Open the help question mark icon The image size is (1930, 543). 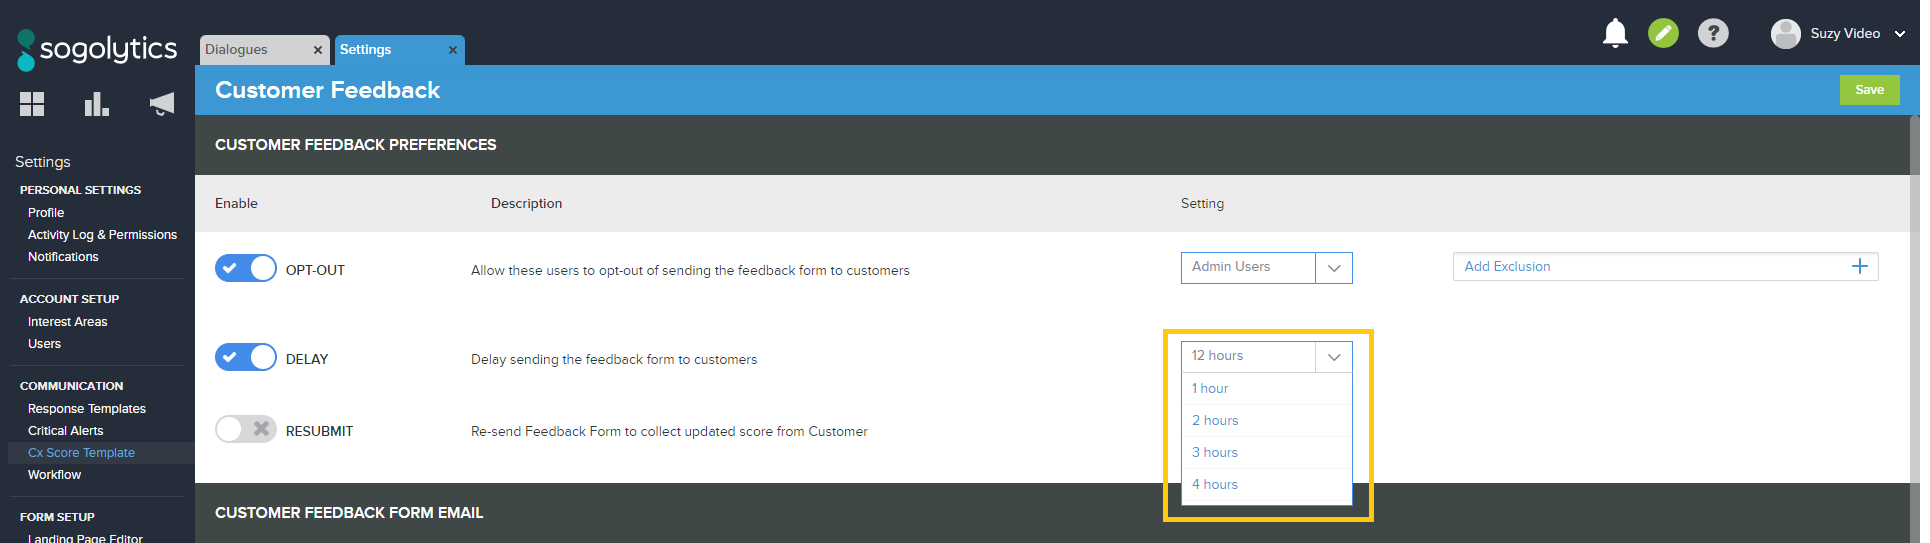pyautogui.click(x=1713, y=34)
